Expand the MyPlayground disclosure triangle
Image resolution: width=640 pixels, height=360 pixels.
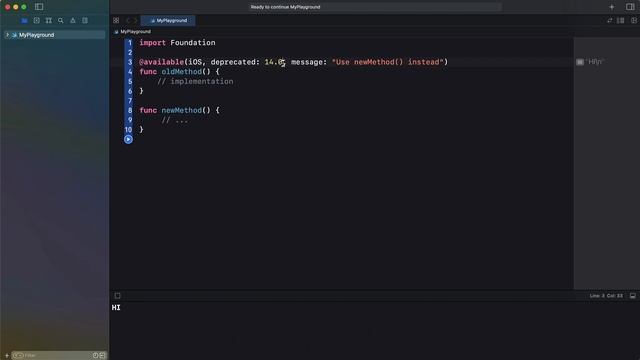coord(7,35)
